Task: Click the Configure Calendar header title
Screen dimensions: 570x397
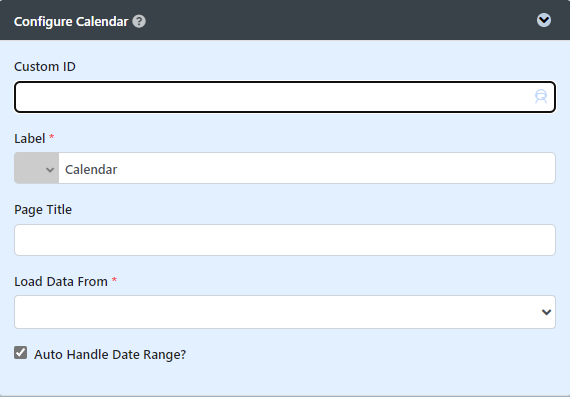Action: point(71,21)
